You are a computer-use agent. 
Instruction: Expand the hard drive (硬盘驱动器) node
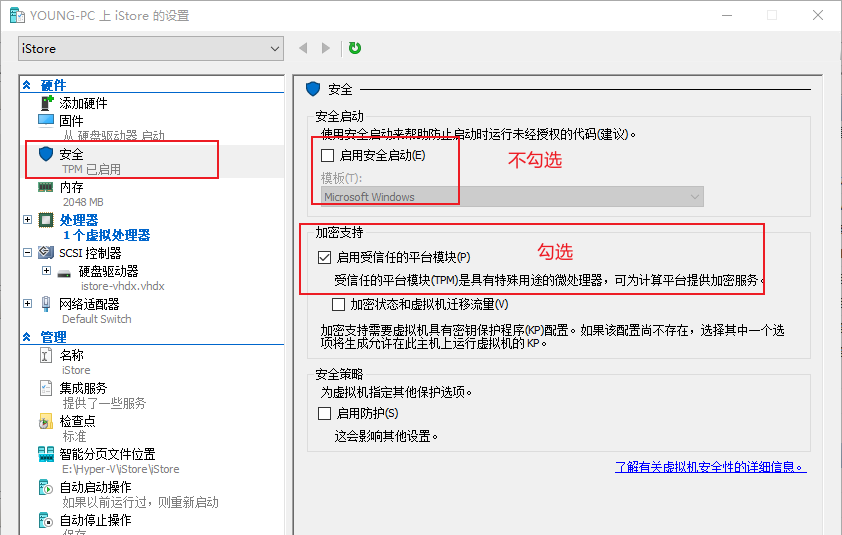[47, 271]
